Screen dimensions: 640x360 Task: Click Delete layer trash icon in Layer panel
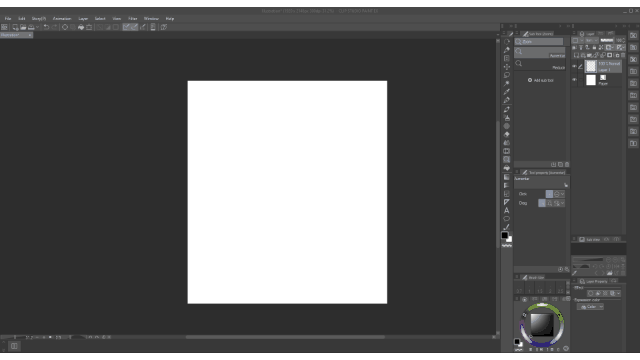[x=623, y=55]
